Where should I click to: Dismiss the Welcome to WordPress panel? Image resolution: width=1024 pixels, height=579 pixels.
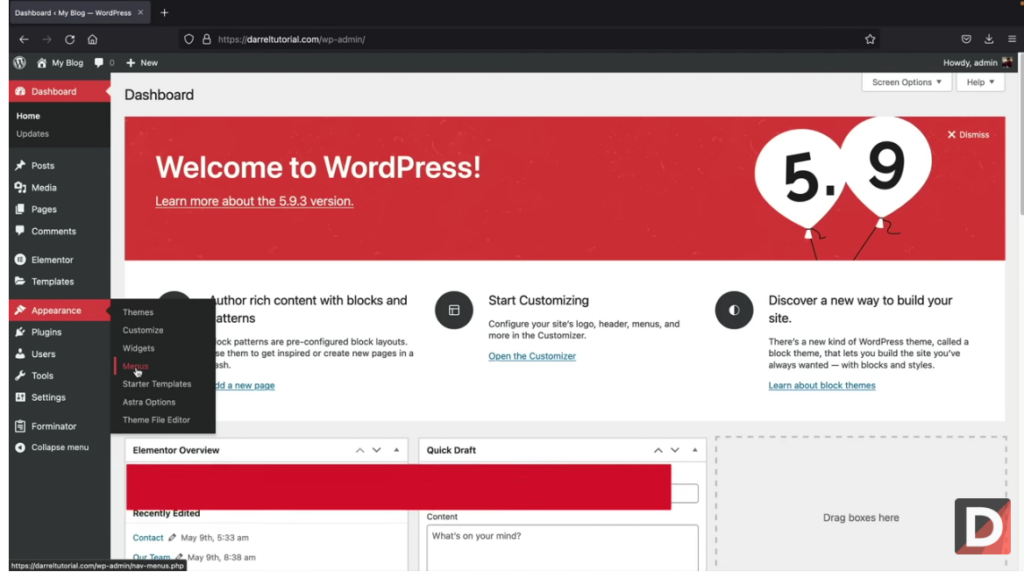pyautogui.click(x=968, y=134)
